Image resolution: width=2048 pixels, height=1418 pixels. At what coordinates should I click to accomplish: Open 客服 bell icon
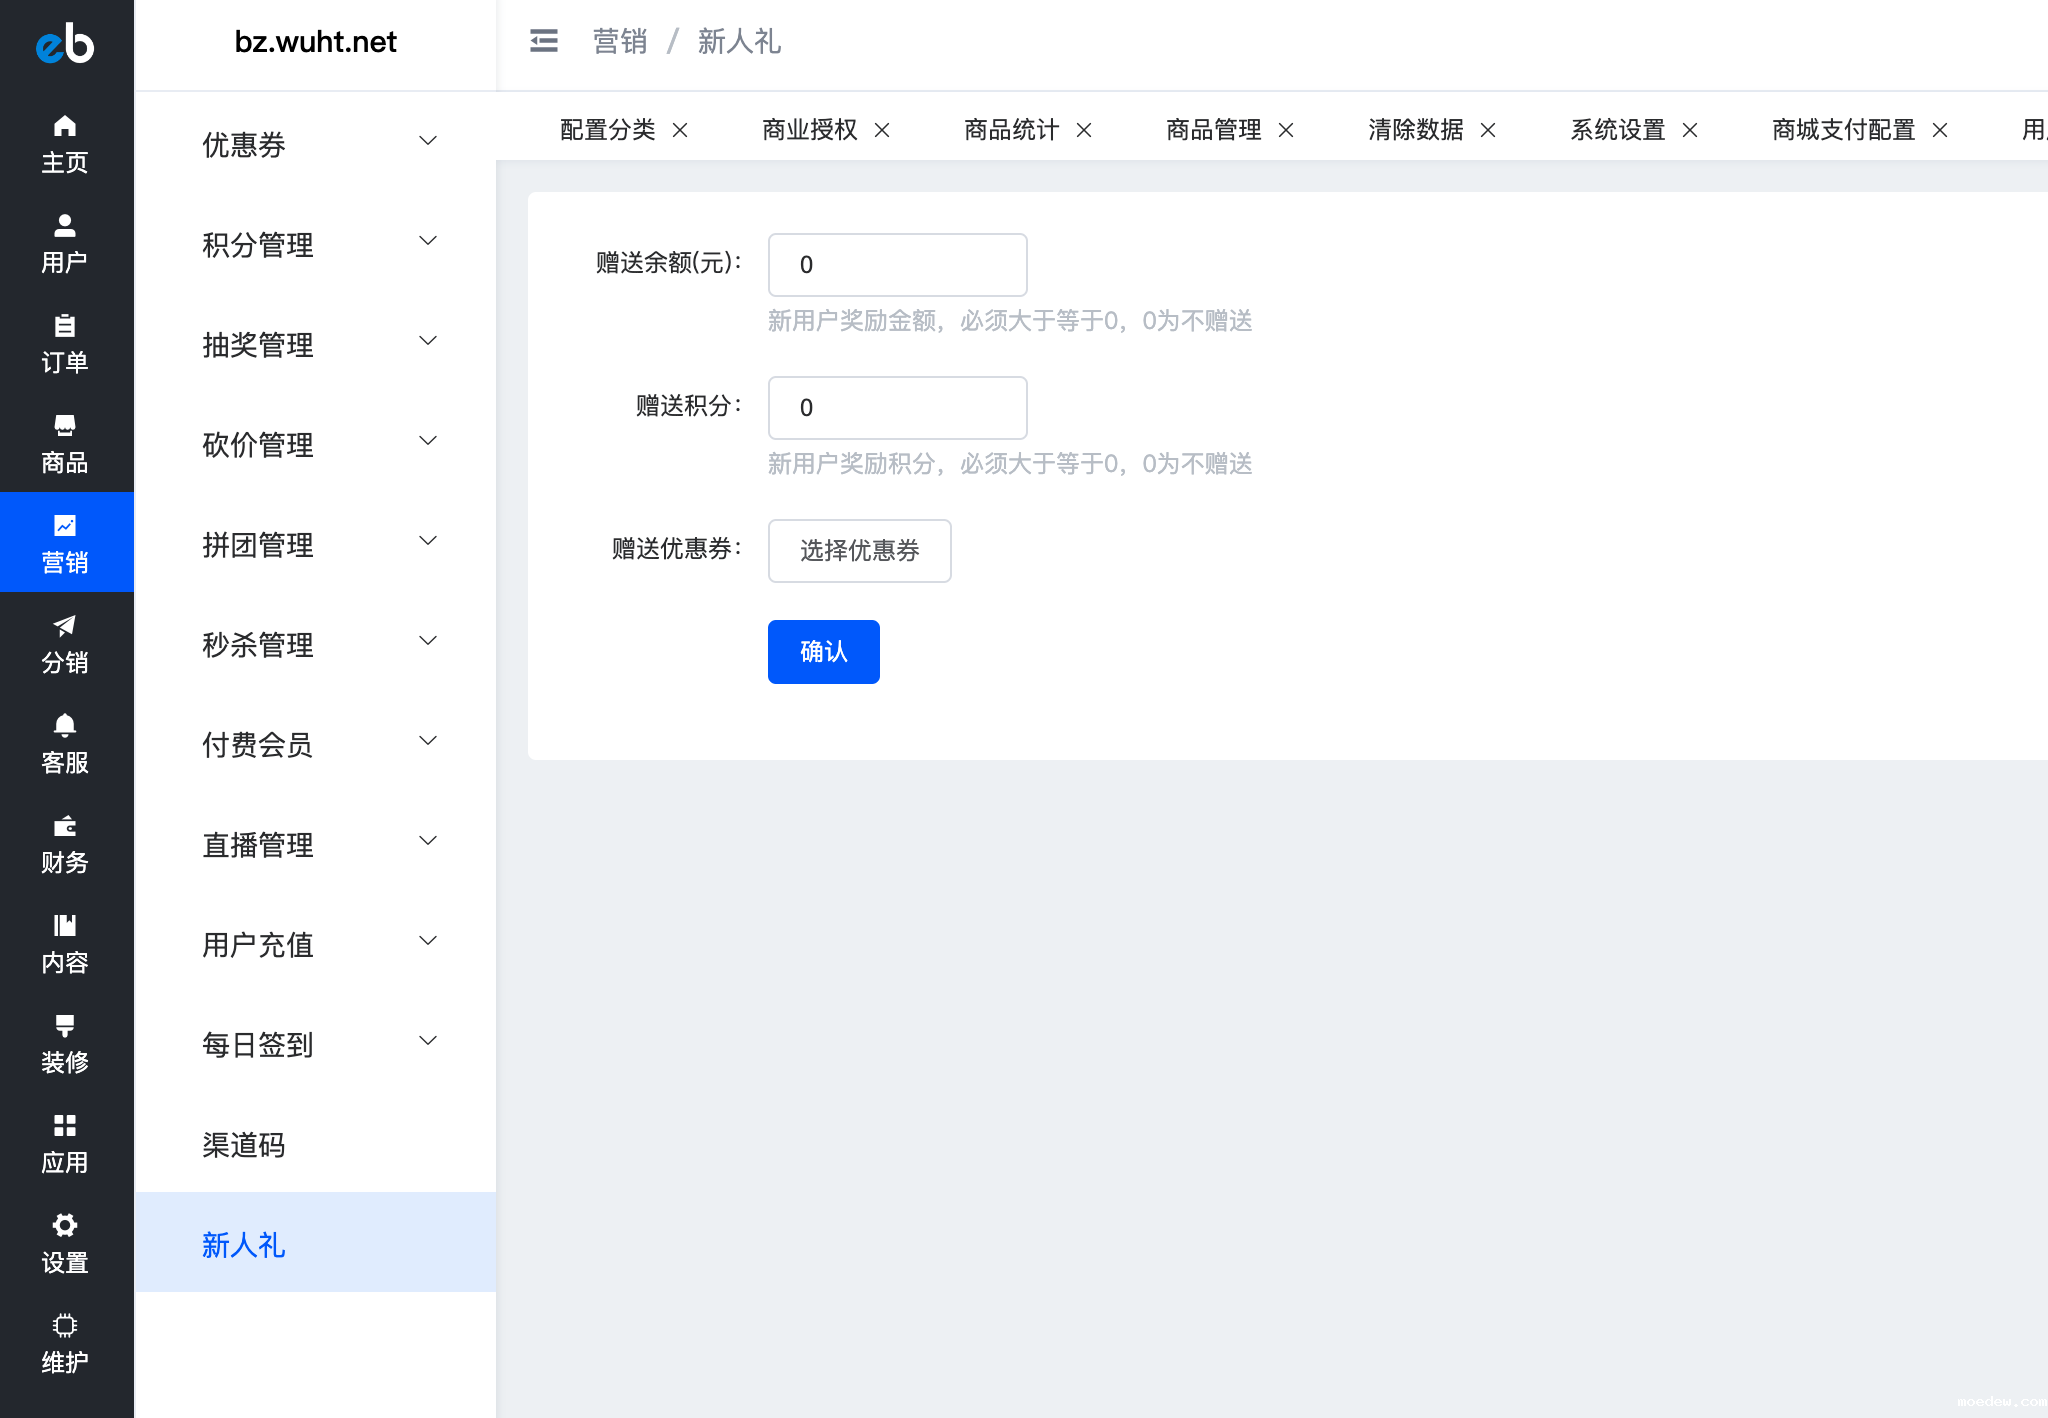point(65,726)
